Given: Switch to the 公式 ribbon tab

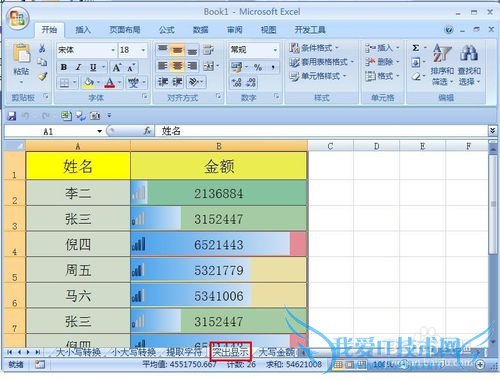Looking at the screenshot, I should coord(167,30).
